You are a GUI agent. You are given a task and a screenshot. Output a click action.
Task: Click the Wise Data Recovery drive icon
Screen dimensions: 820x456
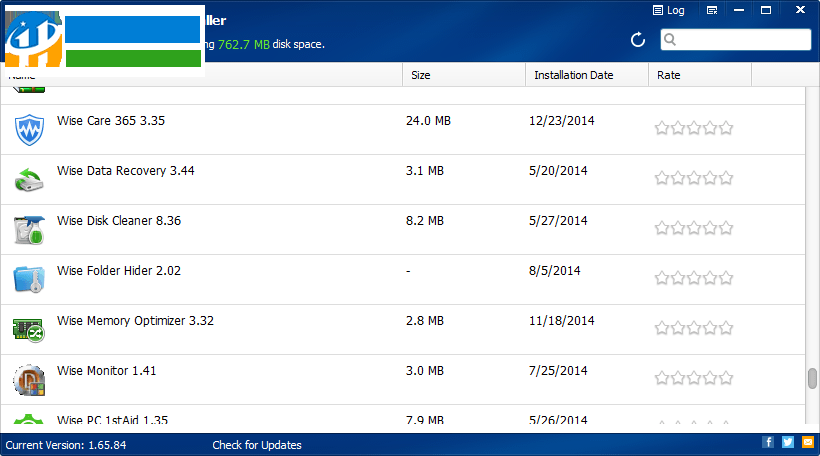(x=29, y=179)
